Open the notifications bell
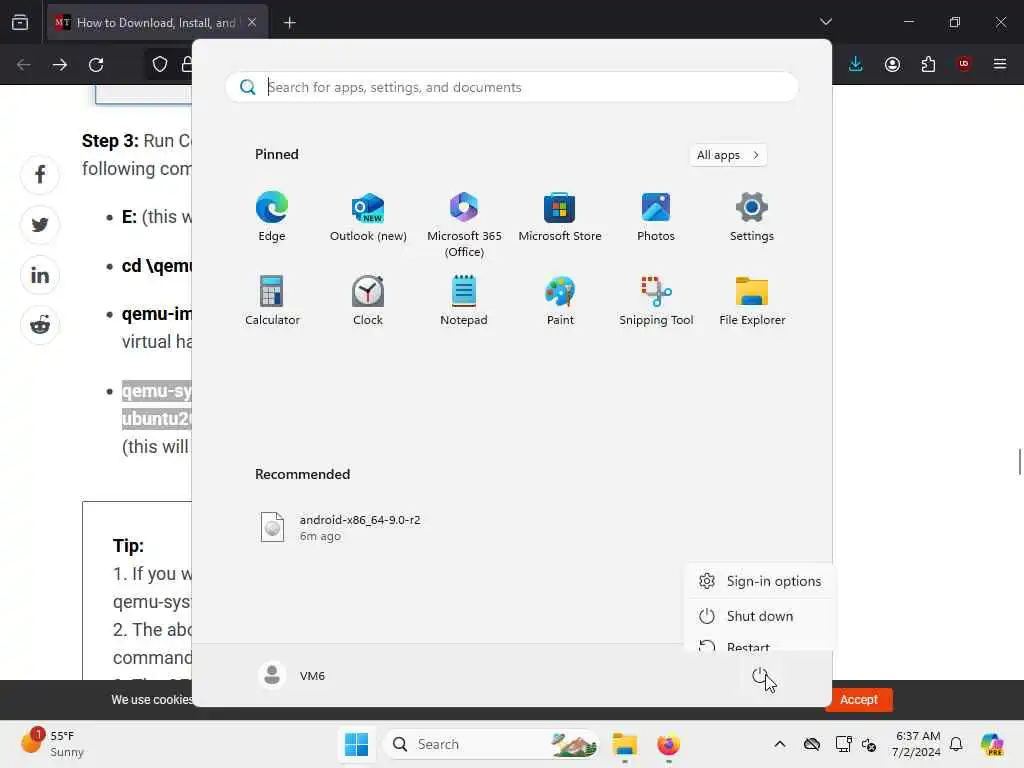Screen dimensions: 1024x768 pos(956,744)
